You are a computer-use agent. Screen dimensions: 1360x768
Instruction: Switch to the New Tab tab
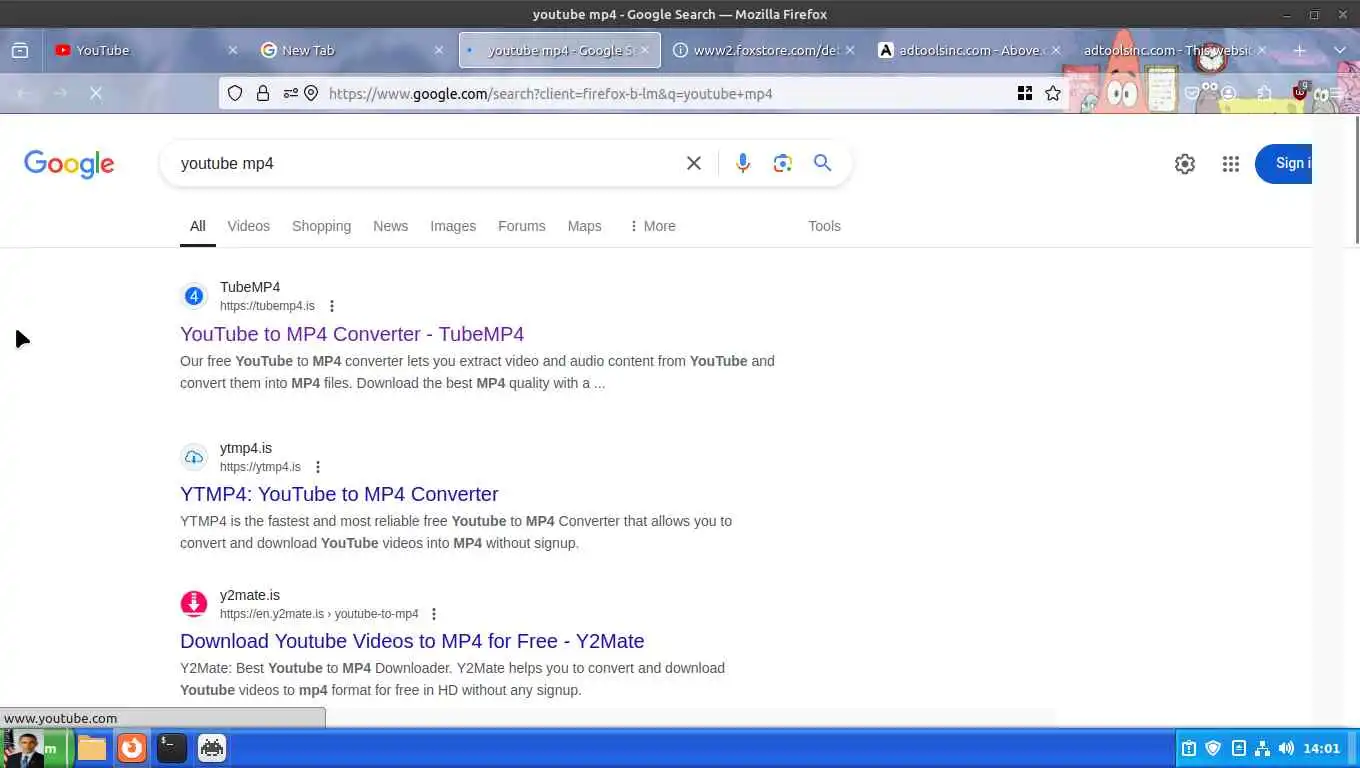pos(351,50)
